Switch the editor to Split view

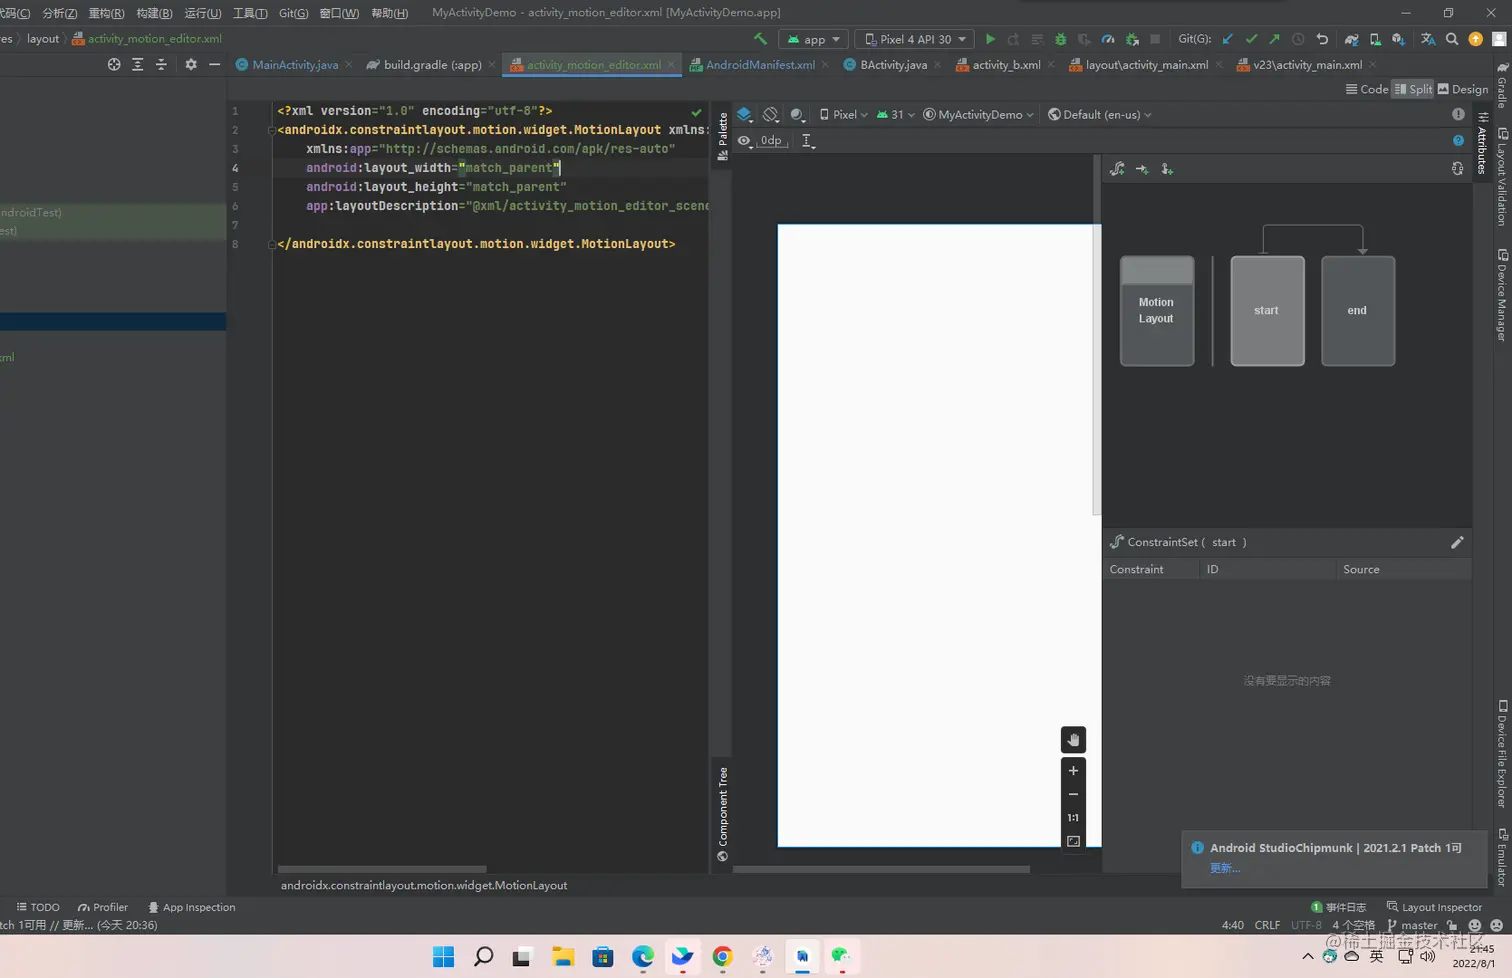point(1413,89)
